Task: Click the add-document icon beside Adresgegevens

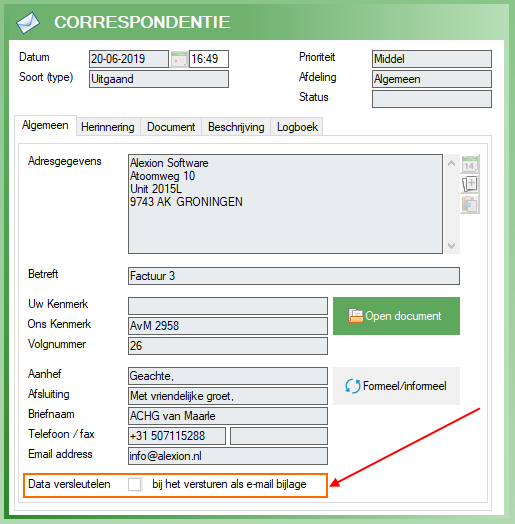Action: point(470,184)
